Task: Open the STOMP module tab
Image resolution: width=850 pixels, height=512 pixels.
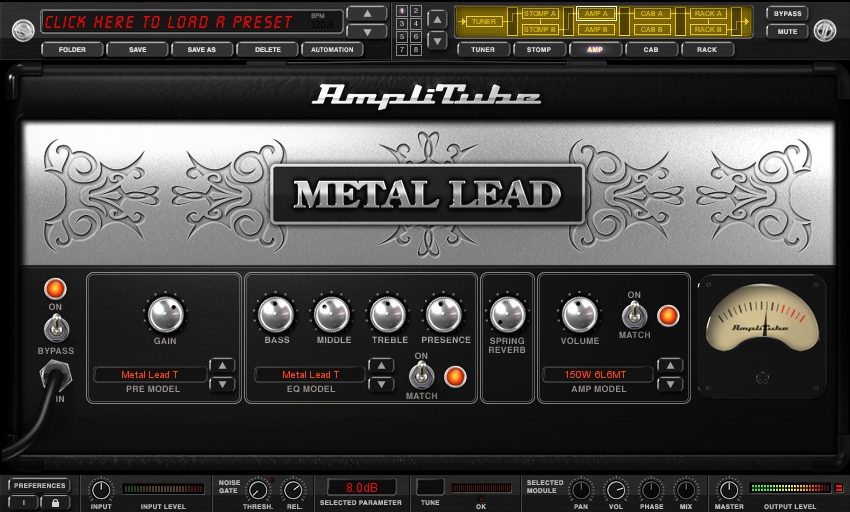Action: [539, 49]
